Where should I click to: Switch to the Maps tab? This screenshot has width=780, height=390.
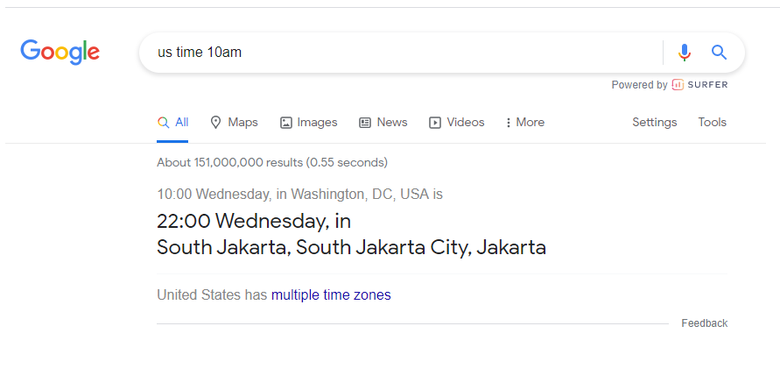pos(234,122)
